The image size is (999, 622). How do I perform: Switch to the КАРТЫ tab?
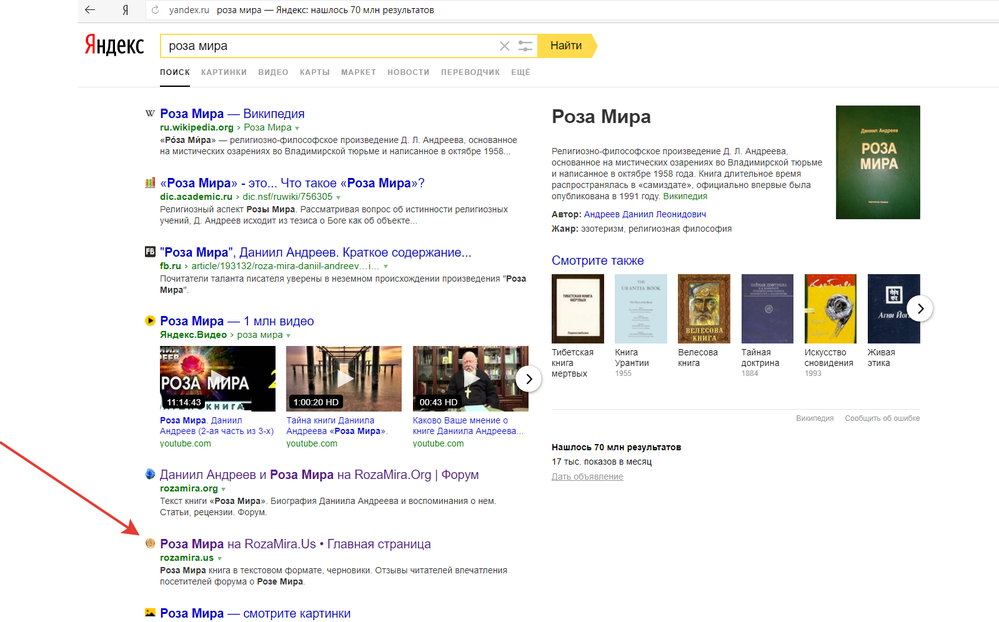pyautogui.click(x=315, y=72)
